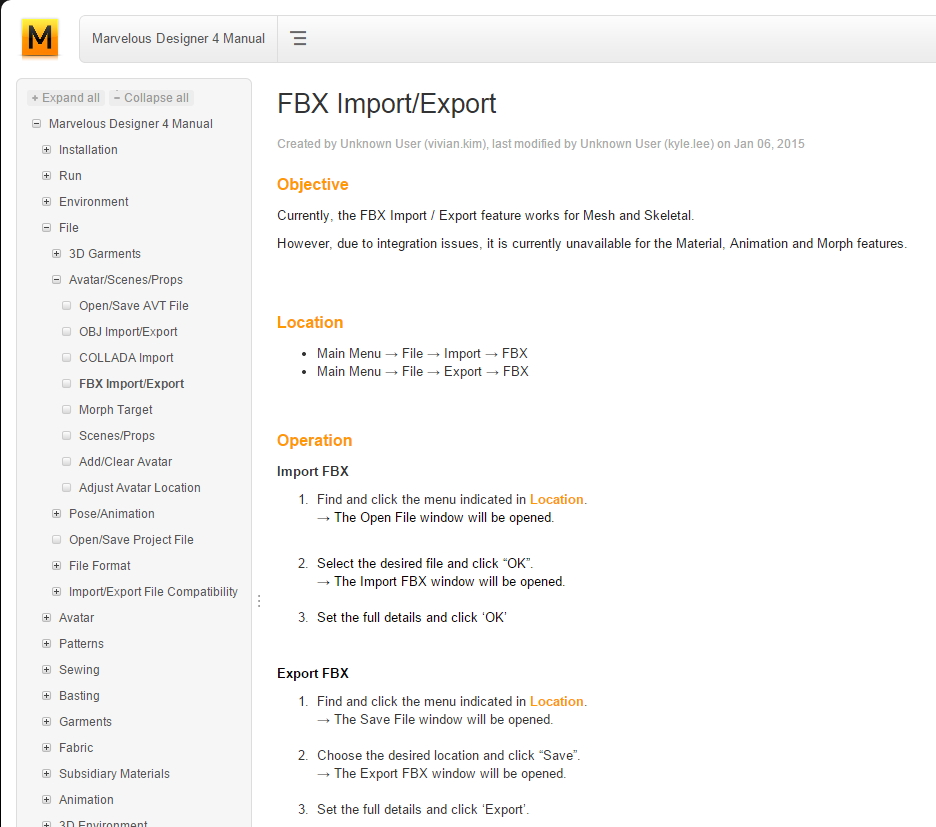This screenshot has width=936, height=827.
Task: Open Adjust Avatar Location page
Action: tap(140, 488)
